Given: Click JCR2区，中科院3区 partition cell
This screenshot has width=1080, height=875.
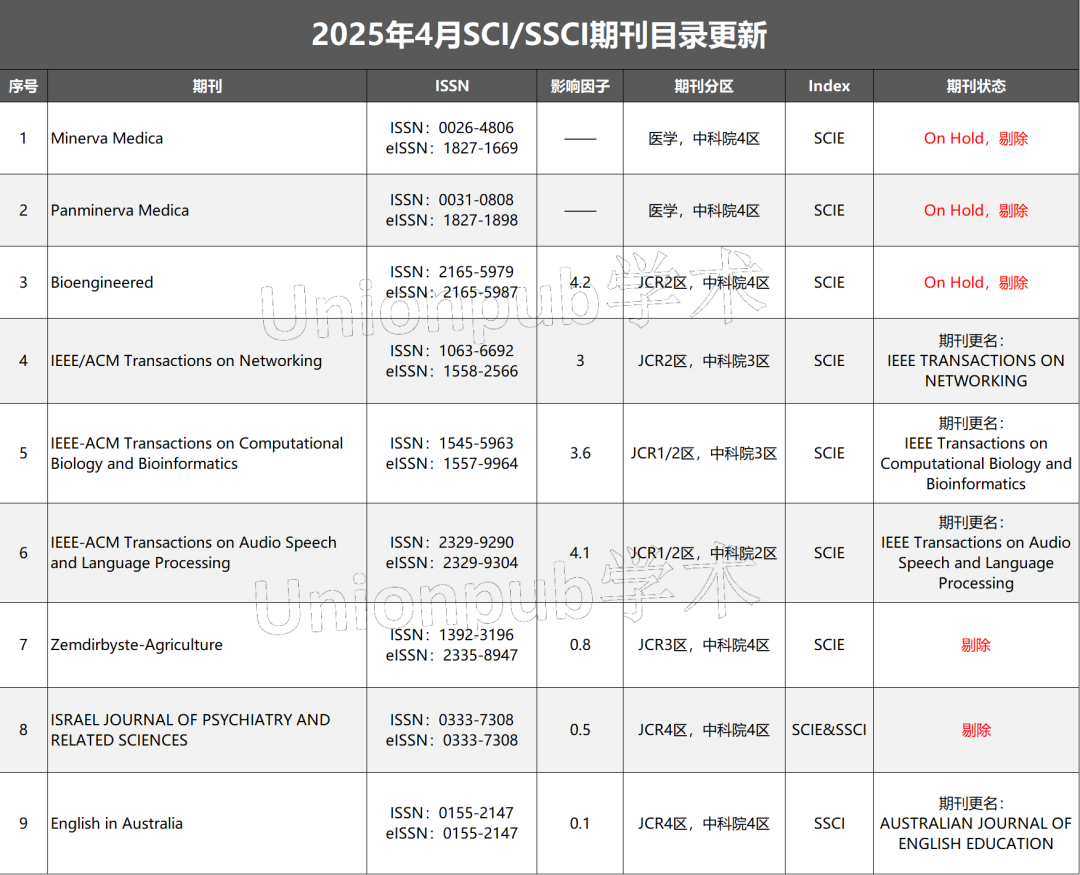Looking at the screenshot, I should (704, 360).
